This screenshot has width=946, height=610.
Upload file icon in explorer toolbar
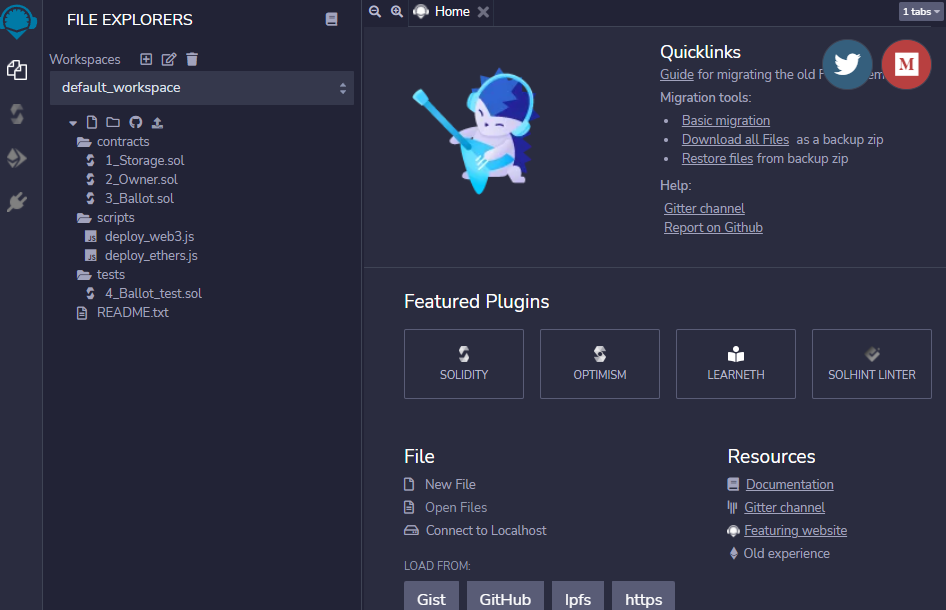(157, 122)
